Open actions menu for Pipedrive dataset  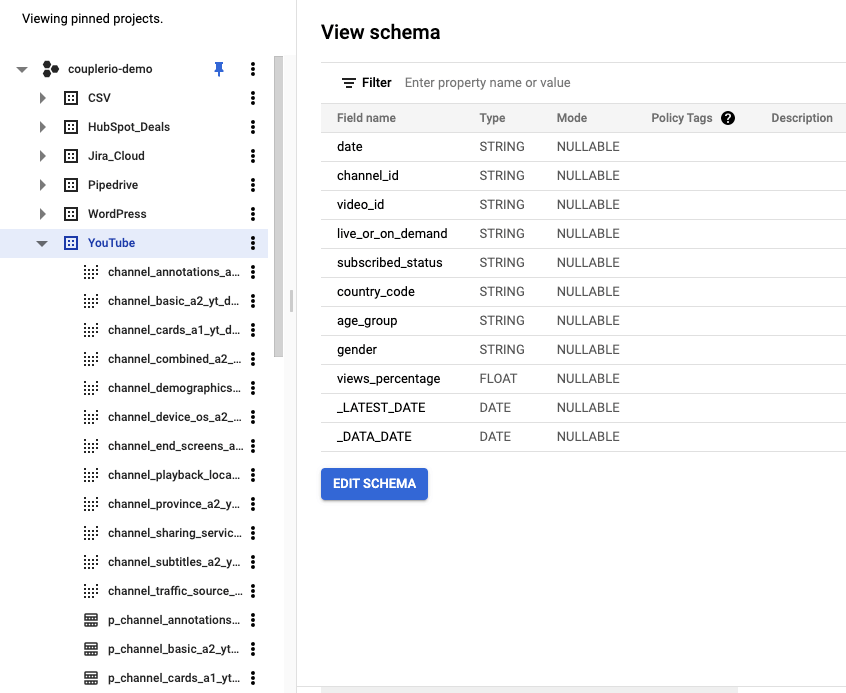(x=253, y=185)
